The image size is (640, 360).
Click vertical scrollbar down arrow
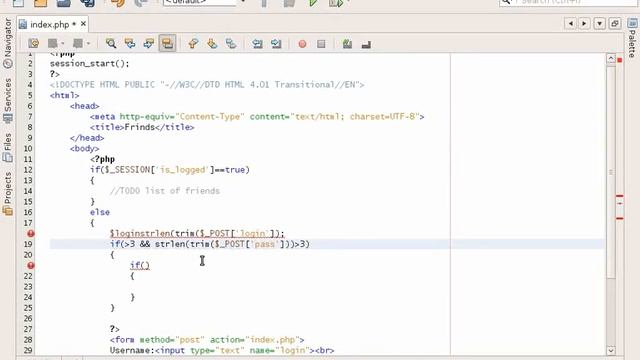(611, 350)
